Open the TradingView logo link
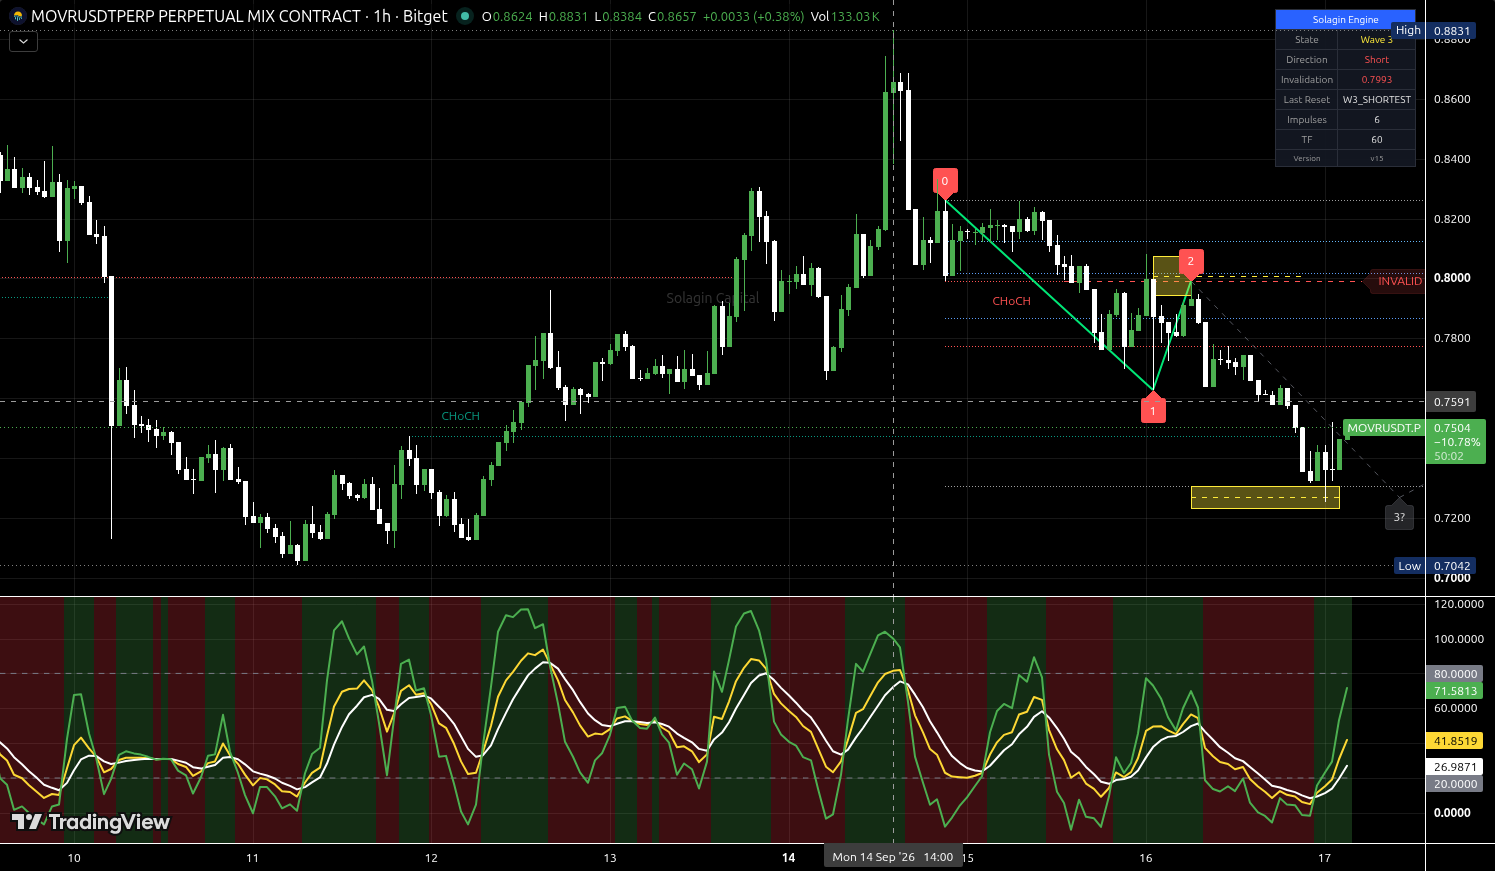 point(91,822)
